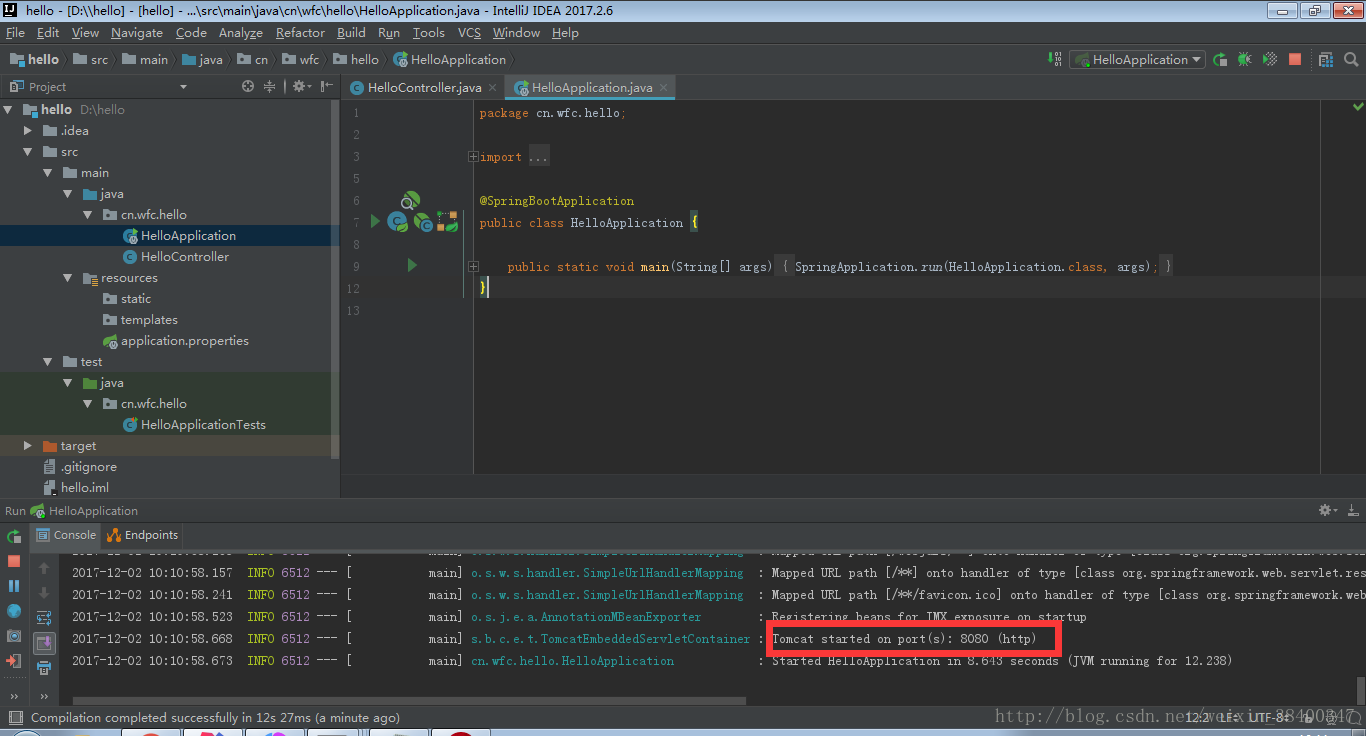Viewport: 1366px width, 736px height.
Task: Stop the application using top toolbar stop
Action: point(1295,60)
